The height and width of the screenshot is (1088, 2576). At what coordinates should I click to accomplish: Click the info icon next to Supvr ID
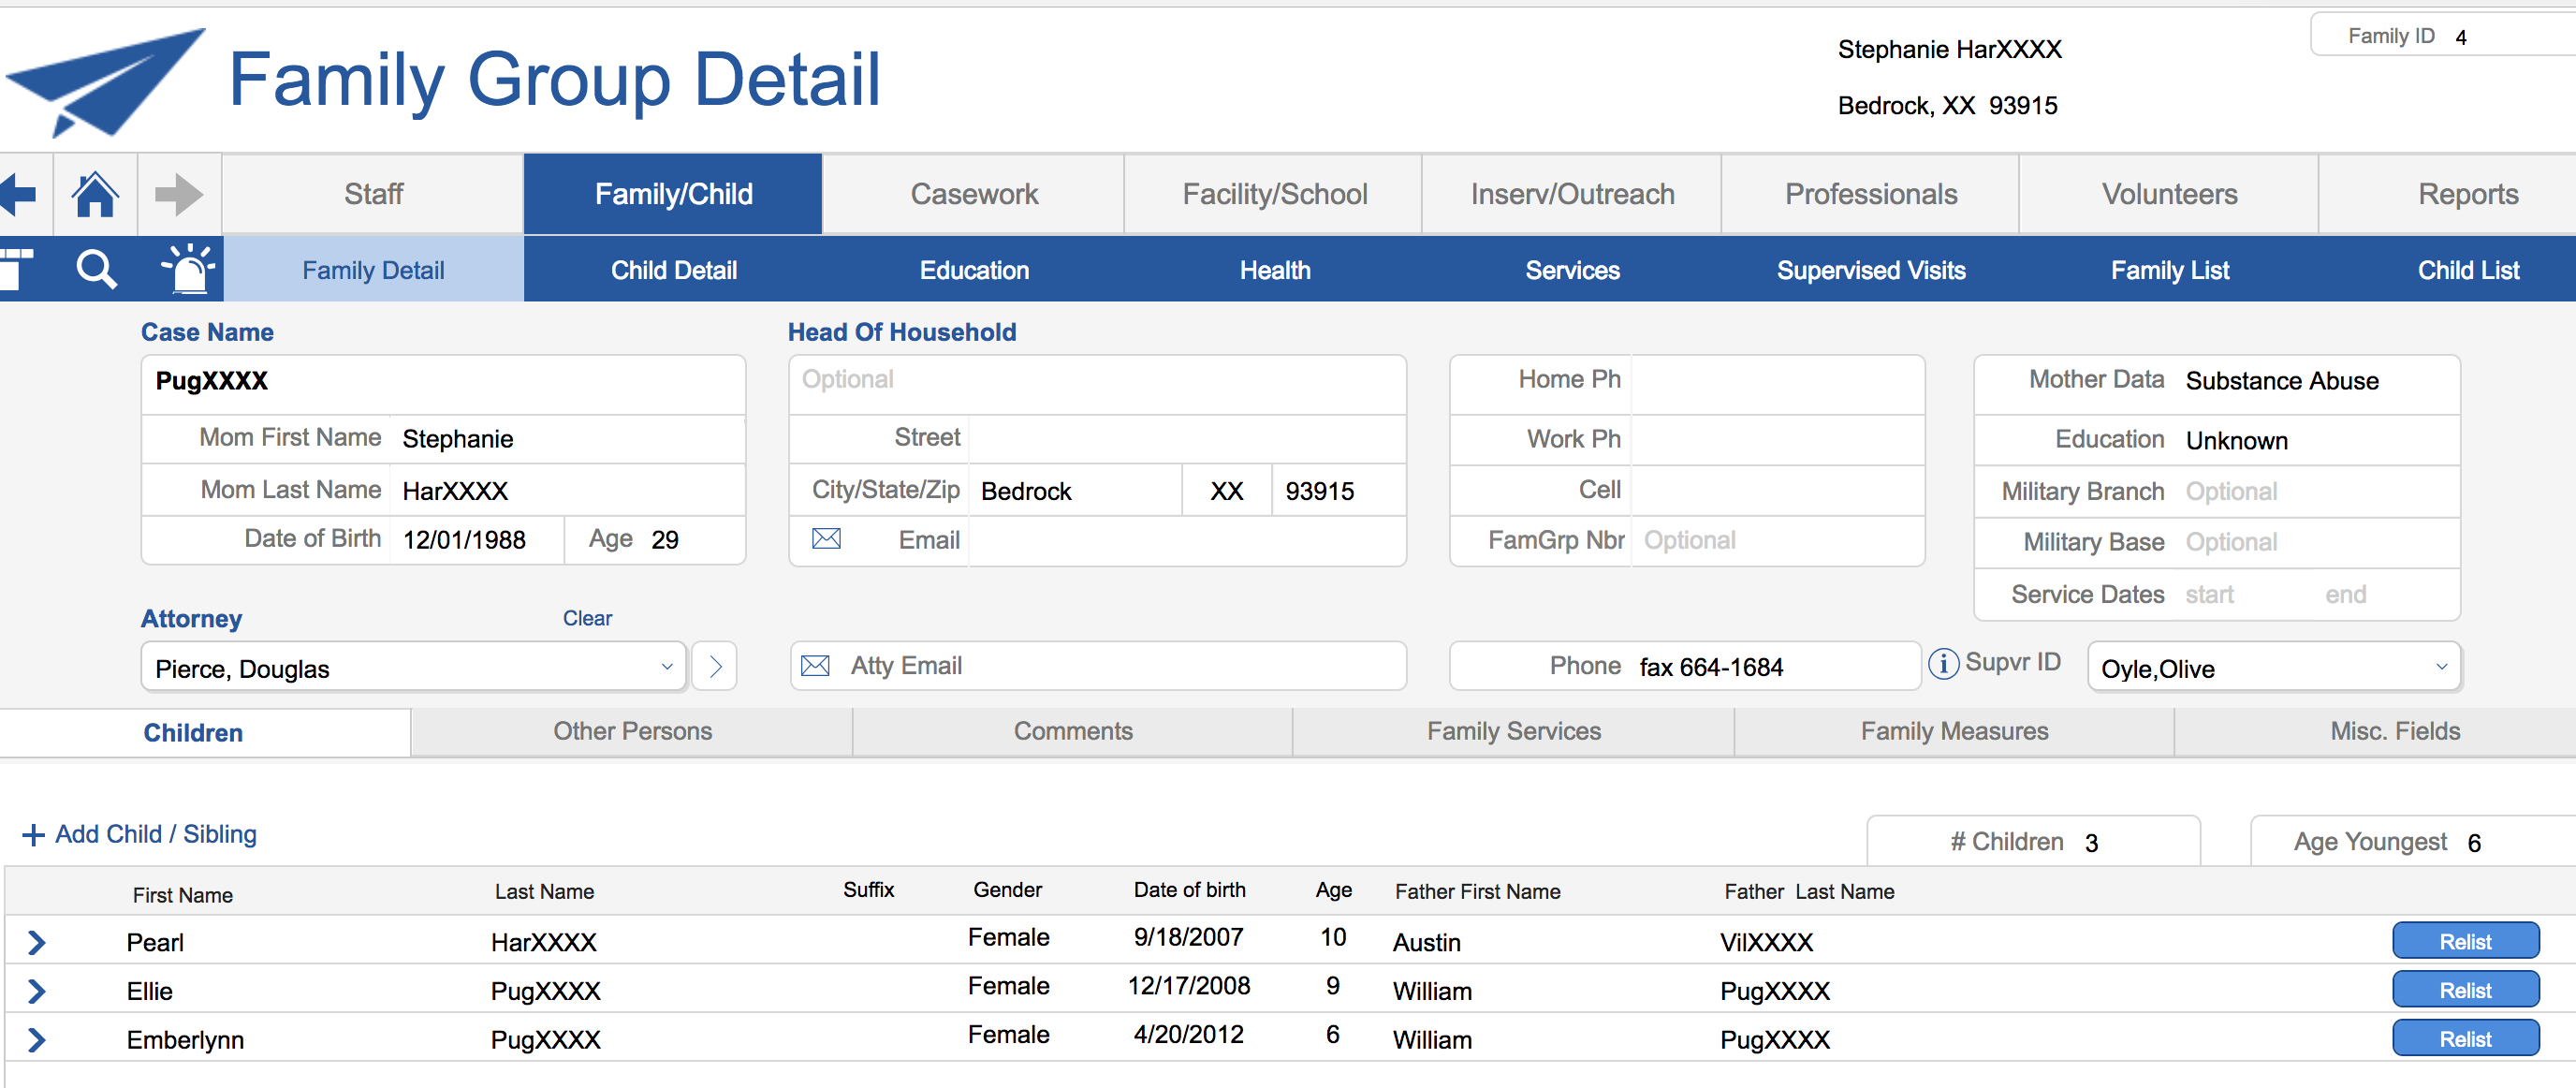click(1942, 663)
